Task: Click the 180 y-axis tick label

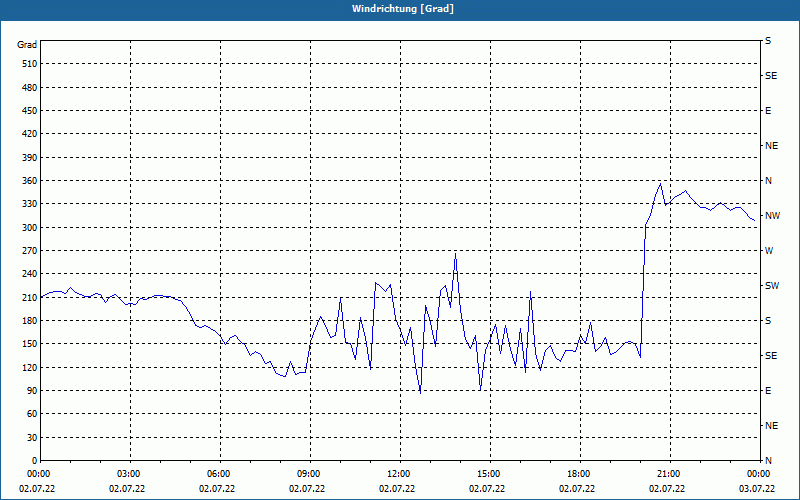Action: pyautogui.click(x=29, y=321)
